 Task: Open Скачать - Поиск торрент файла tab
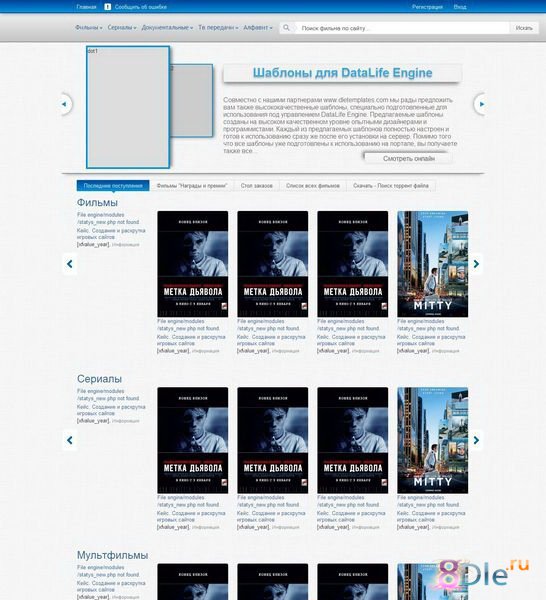[391, 186]
